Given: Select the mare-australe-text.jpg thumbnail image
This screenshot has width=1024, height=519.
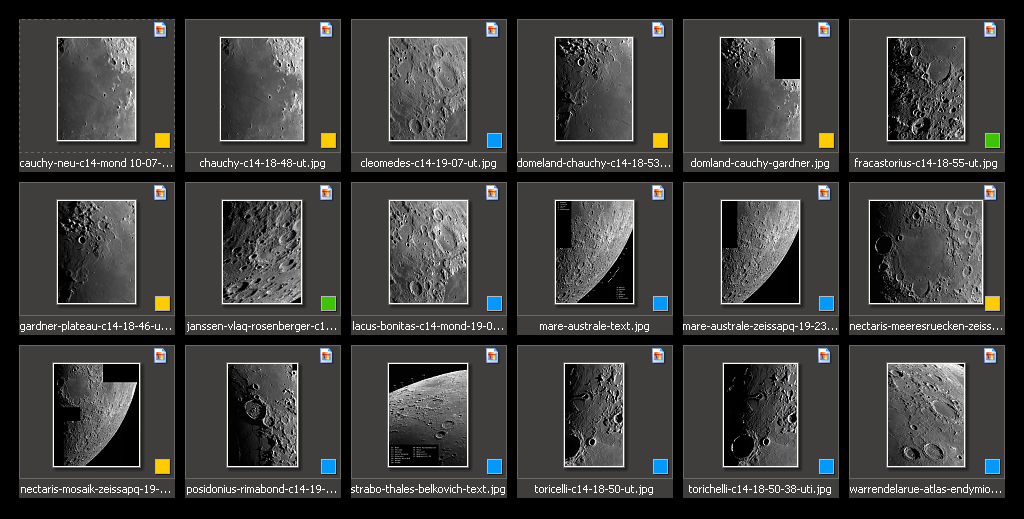Looking at the screenshot, I should (594, 251).
